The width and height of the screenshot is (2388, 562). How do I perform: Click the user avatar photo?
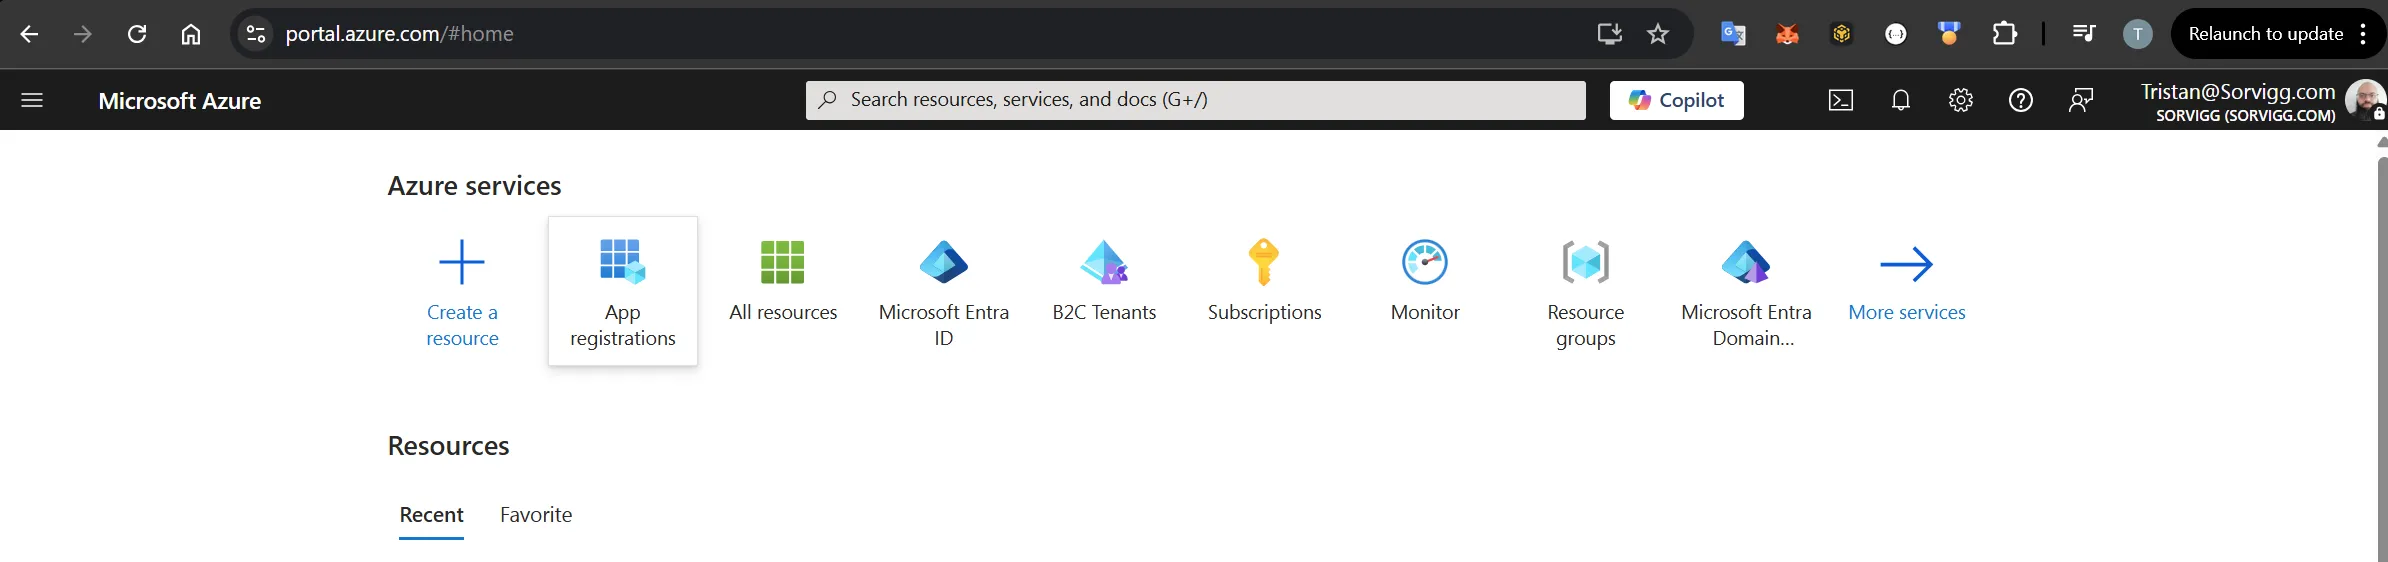[x=2365, y=100]
